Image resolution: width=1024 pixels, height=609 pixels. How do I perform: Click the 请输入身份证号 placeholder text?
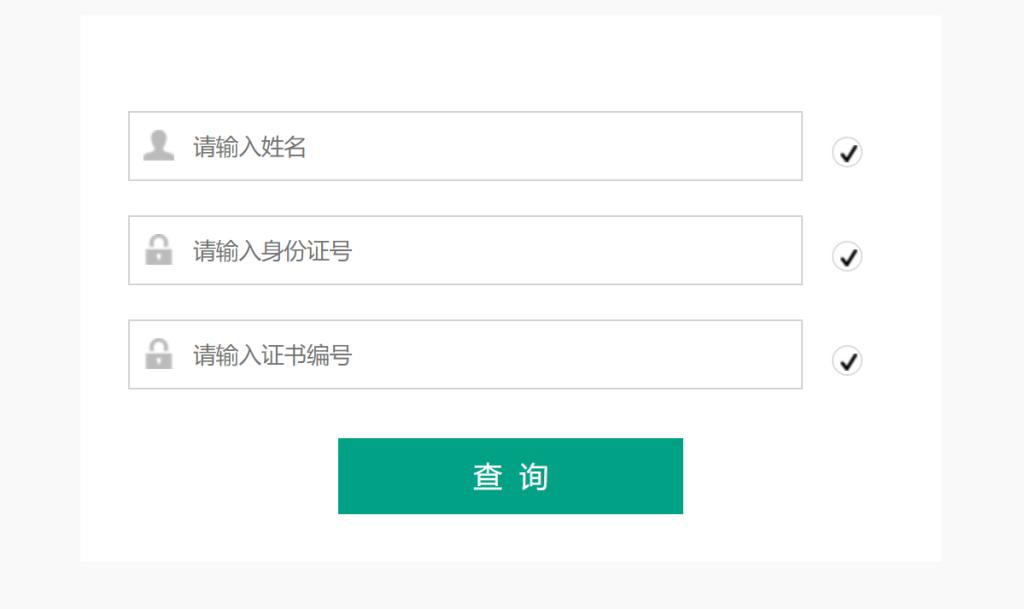(x=272, y=251)
